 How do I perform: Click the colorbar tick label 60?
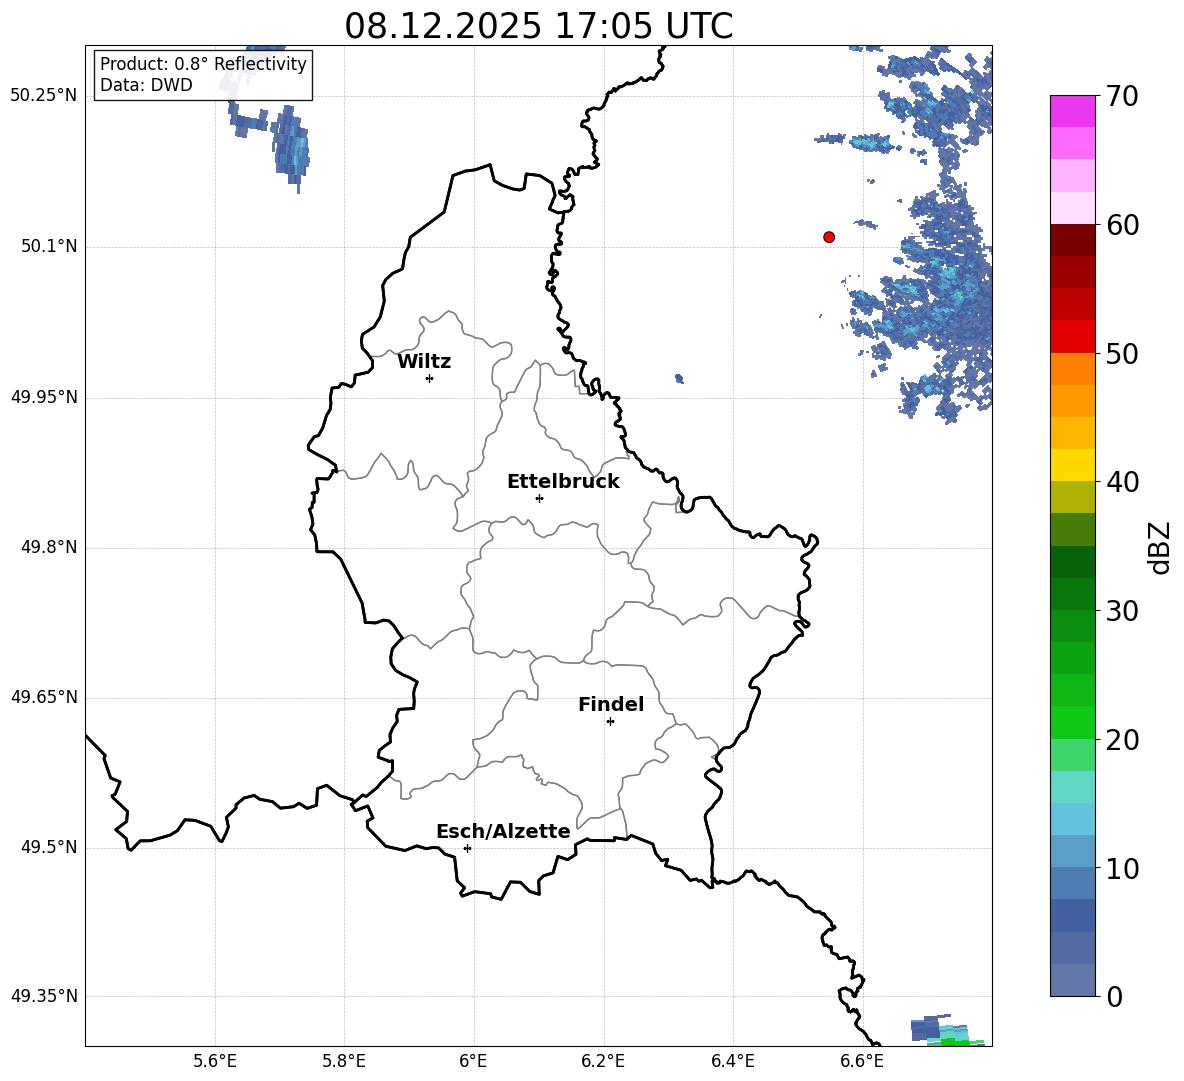tap(1122, 224)
